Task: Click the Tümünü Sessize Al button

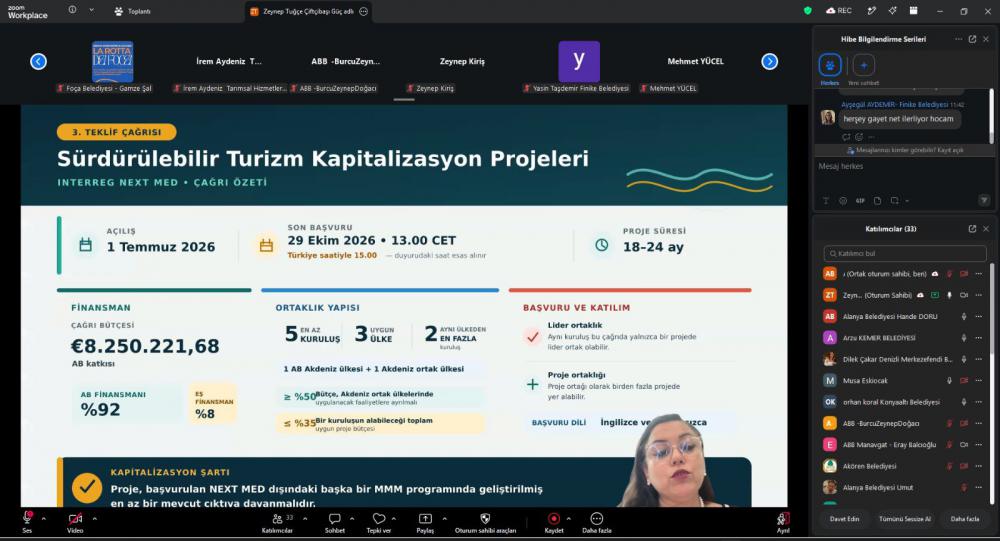Action: click(x=904, y=519)
